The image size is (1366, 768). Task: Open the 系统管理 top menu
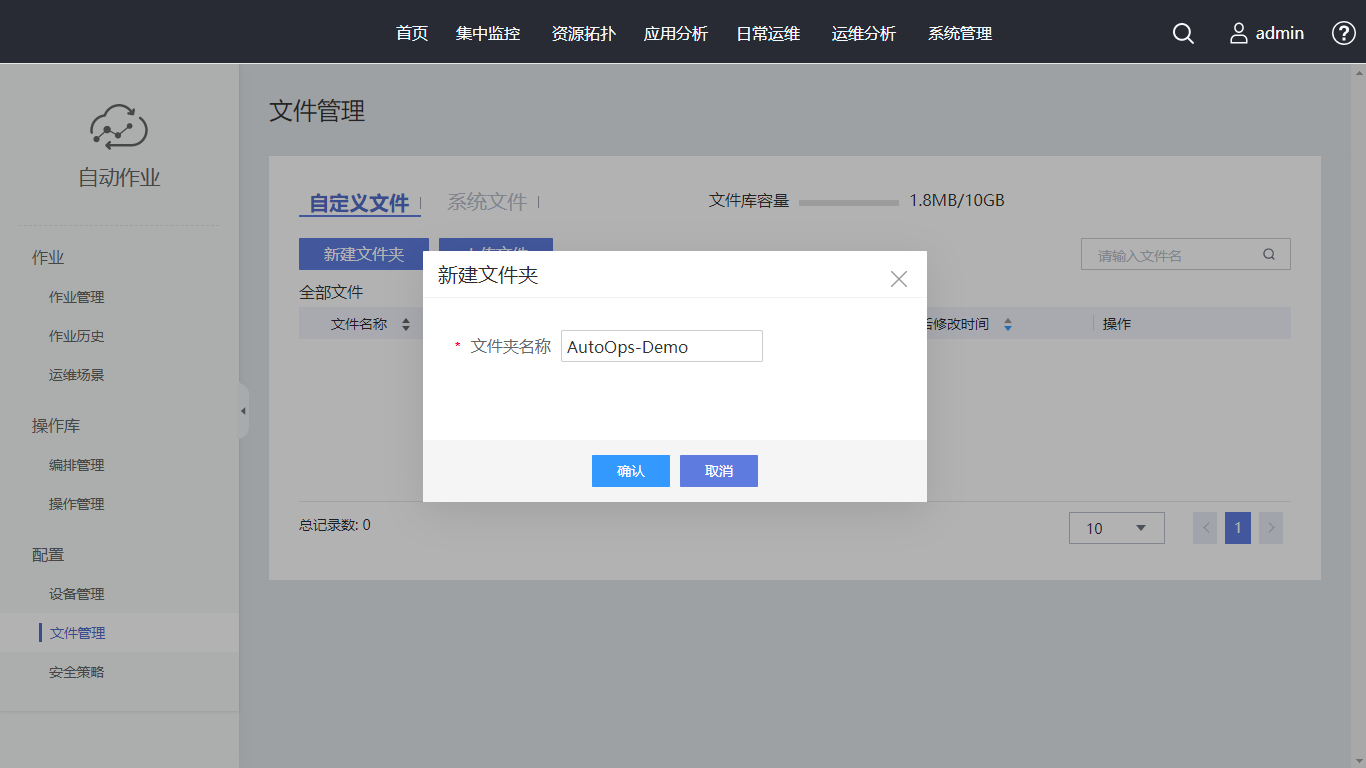tap(959, 34)
